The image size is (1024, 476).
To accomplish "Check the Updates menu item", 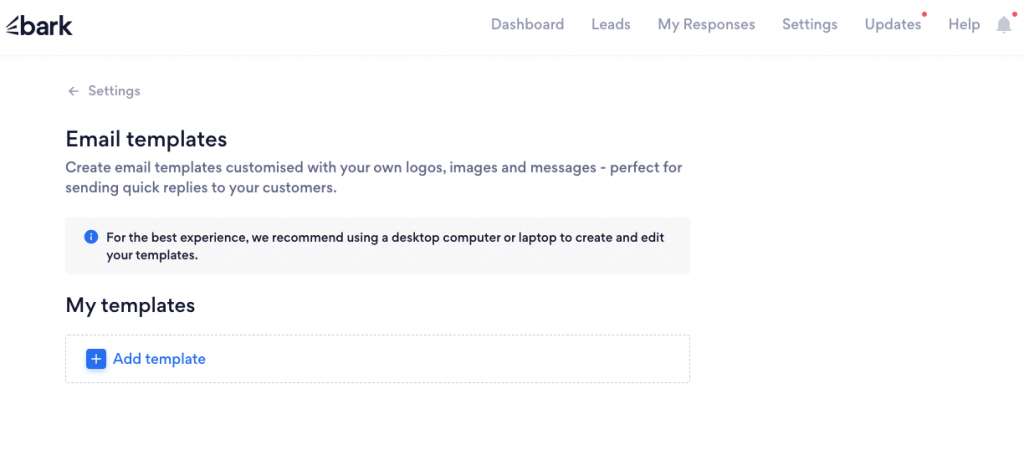I will pyautogui.click(x=892, y=25).
